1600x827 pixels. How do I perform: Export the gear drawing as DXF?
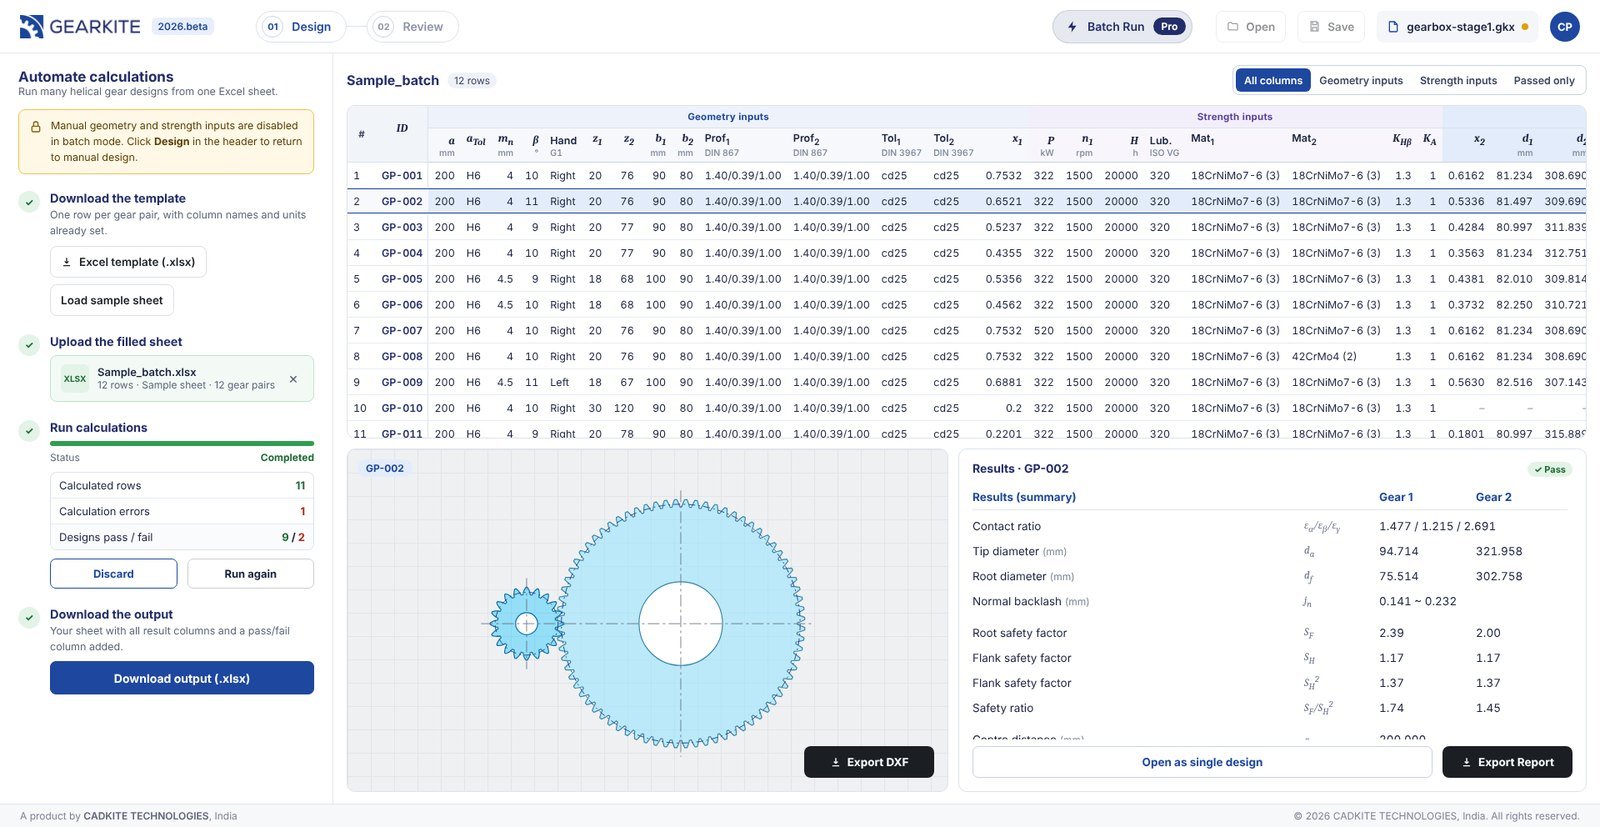click(x=869, y=762)
